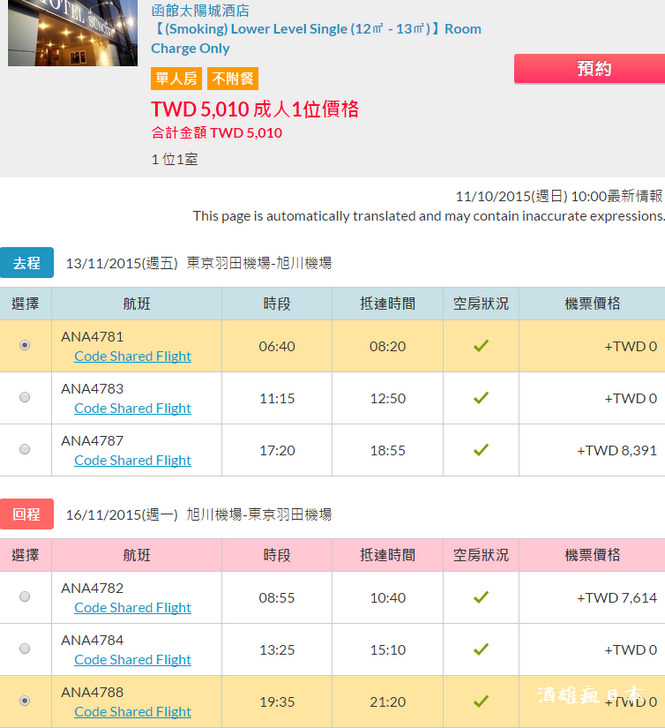Open Code Shared Flight link under ANA4782
The height and width of the screenshot is (728, 665).
132,607
